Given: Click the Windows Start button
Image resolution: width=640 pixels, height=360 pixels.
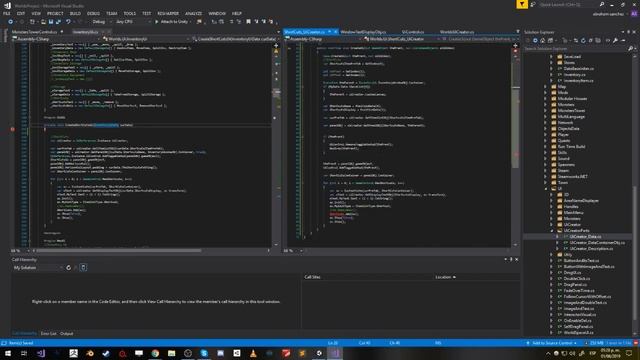Looking at the screenshot, I should click(7, 353).
